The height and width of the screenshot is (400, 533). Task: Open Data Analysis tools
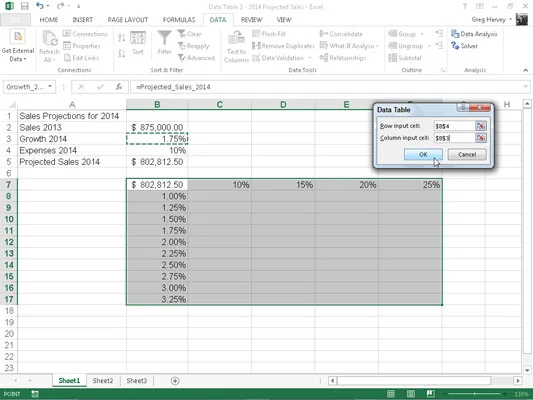[474, 34]
